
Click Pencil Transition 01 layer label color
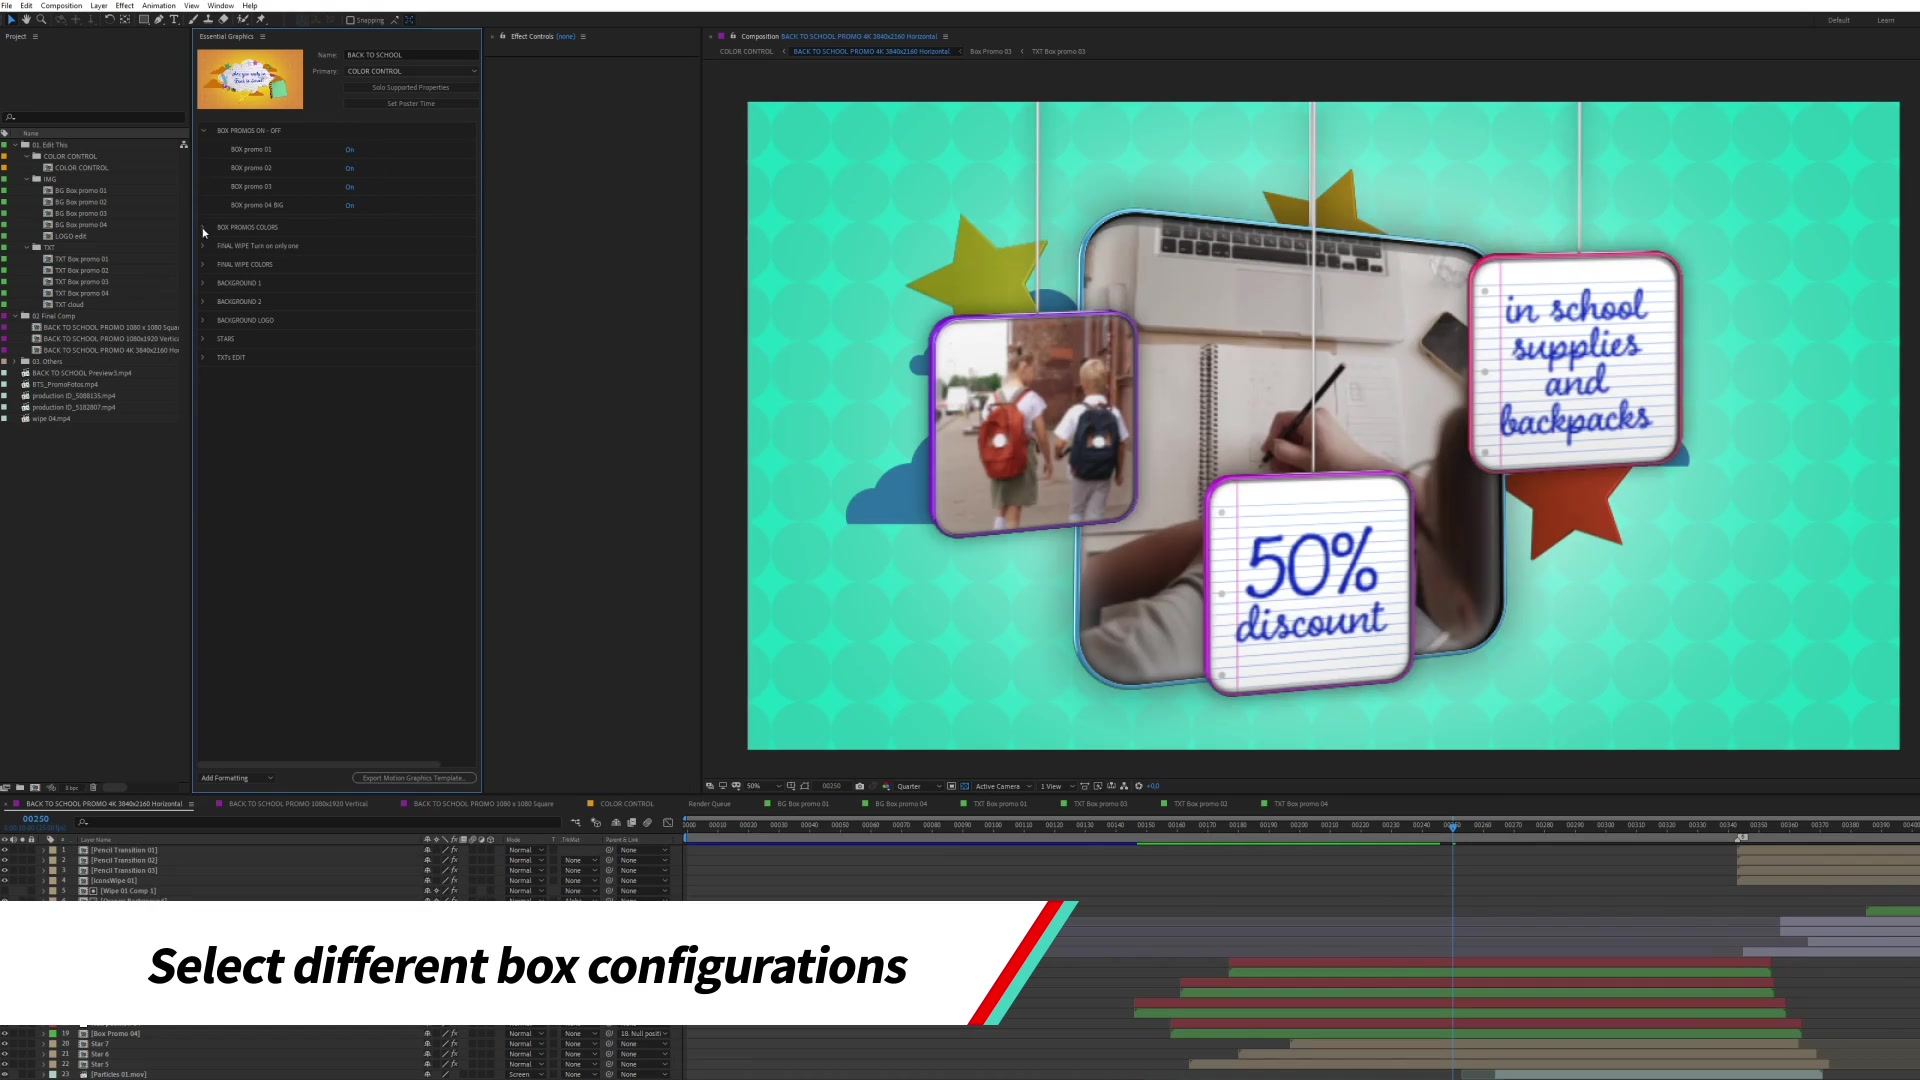(x=53, y=850)
